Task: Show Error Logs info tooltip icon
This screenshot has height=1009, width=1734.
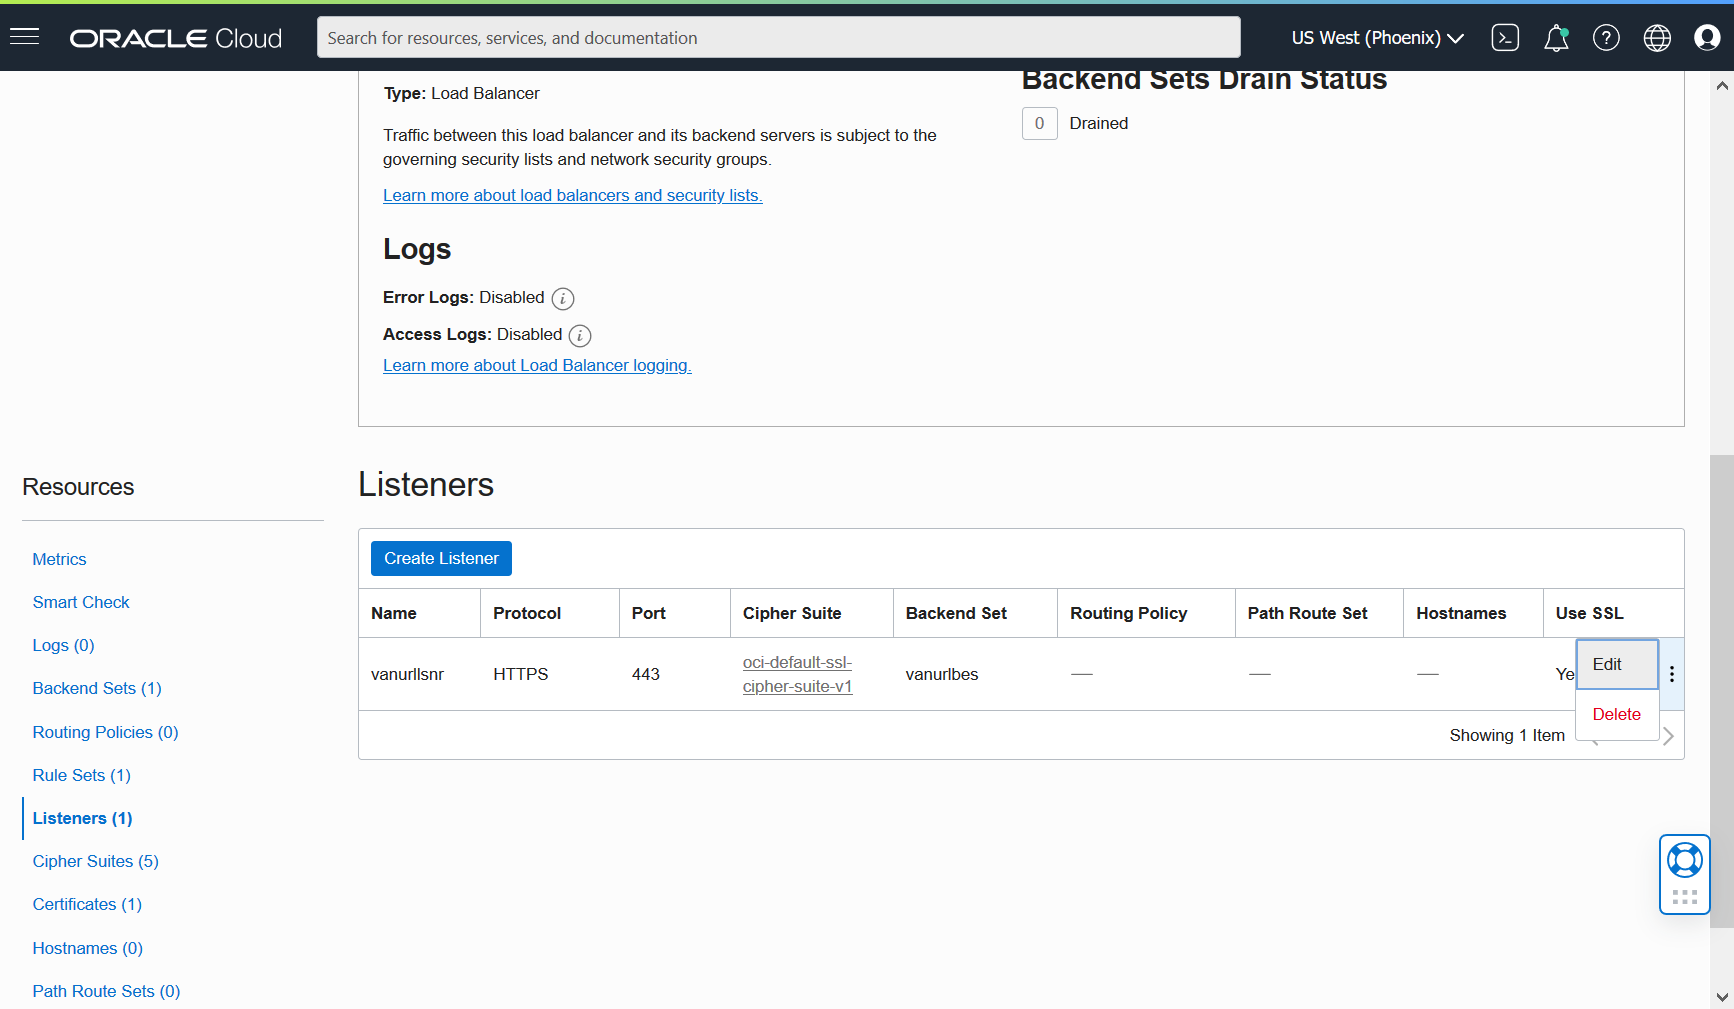Action: (x=563, y=298)
